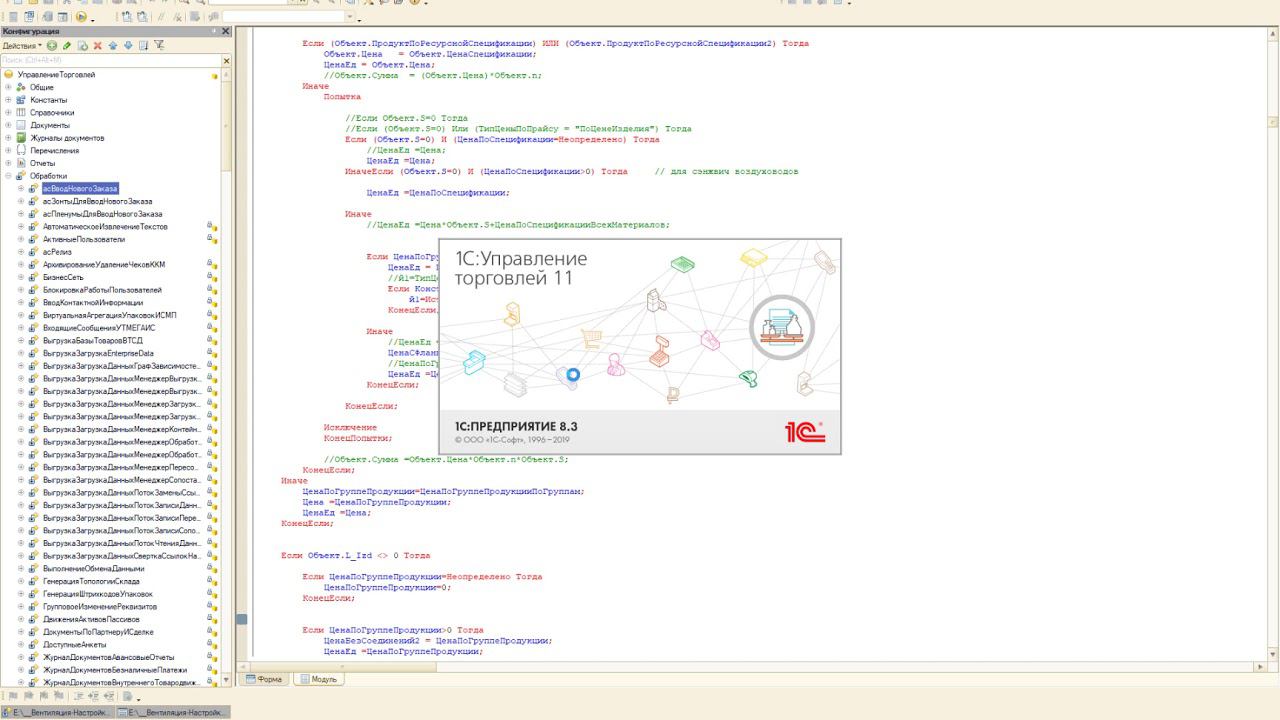Open the Действия dropdown menu
Screen dimensions: 1280x720
(21, 46)
